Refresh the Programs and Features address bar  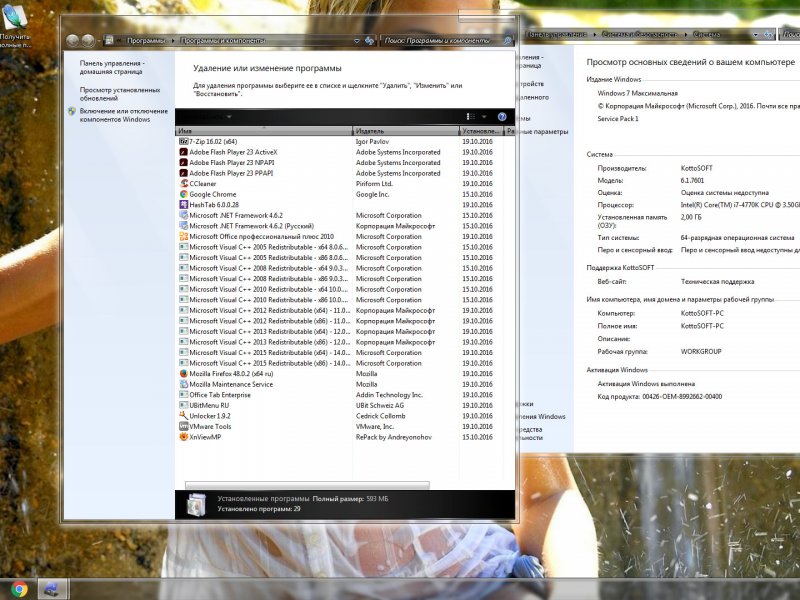click(369, 40)
